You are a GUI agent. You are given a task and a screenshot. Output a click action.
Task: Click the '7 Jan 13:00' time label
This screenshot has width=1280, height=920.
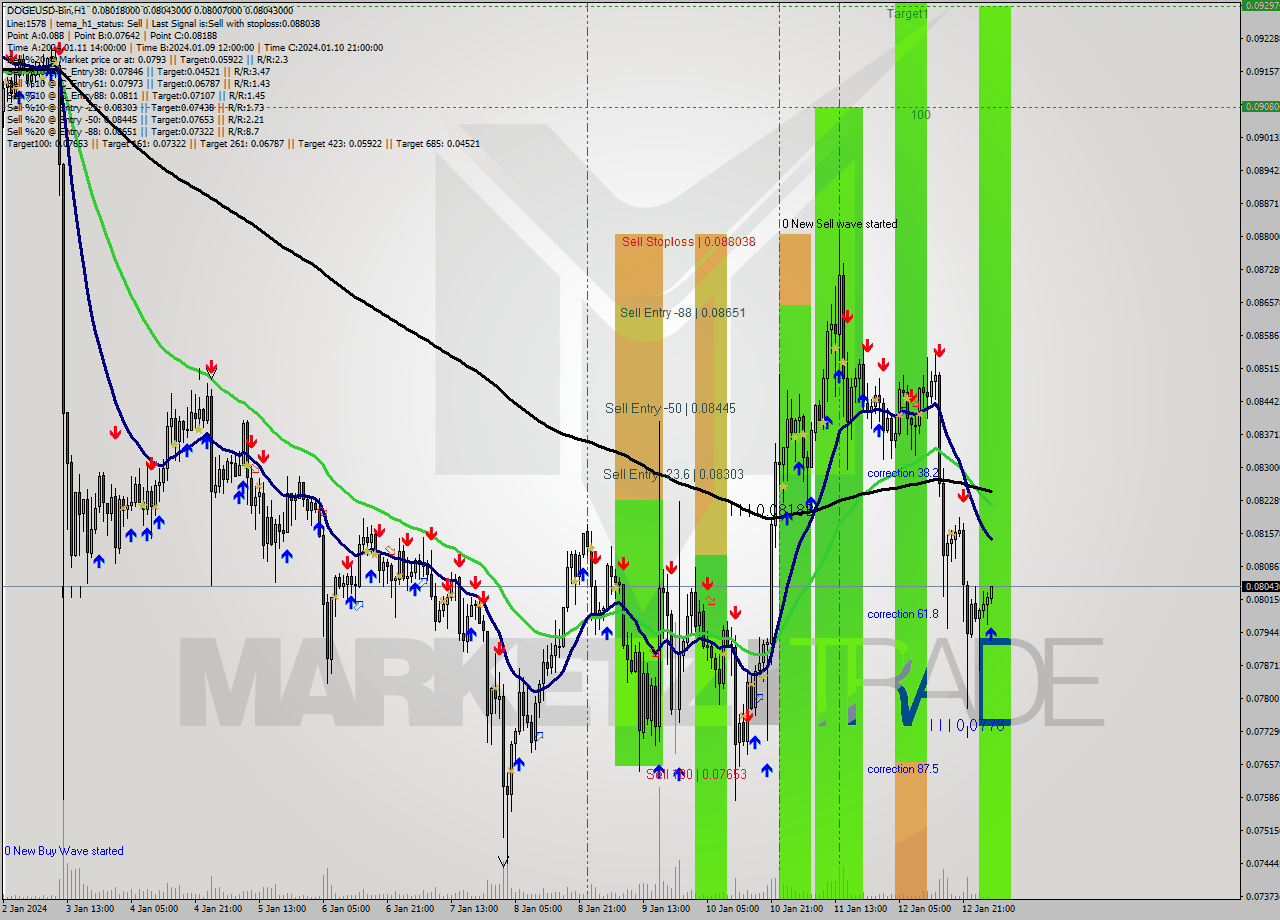[x=473, y=909]
